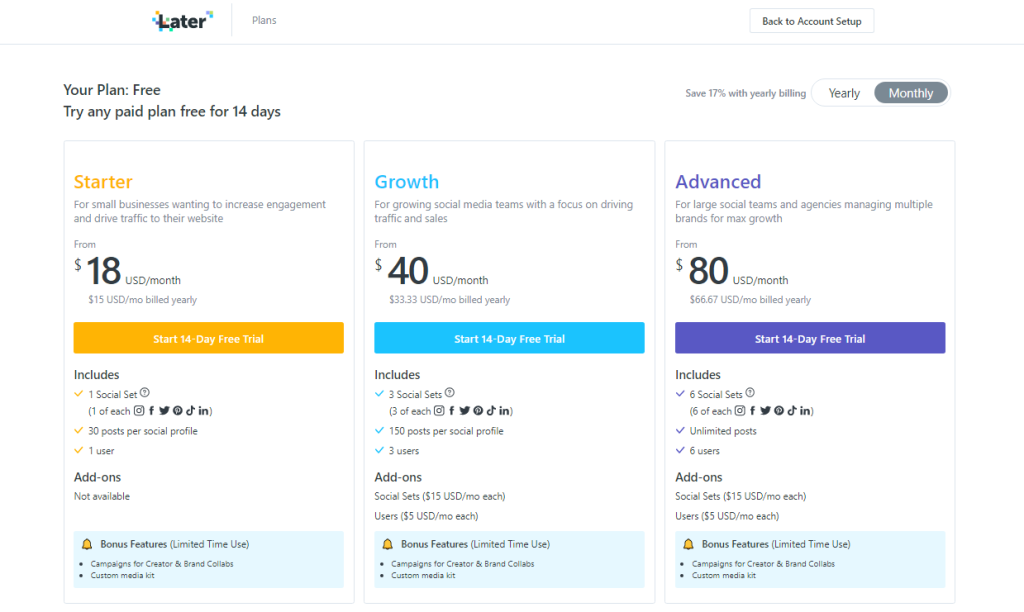The height and width of the screenshot is (612, 1024).
Task: Click the "$33.33 USD/mo billed yearly" note
Action: 449,300
